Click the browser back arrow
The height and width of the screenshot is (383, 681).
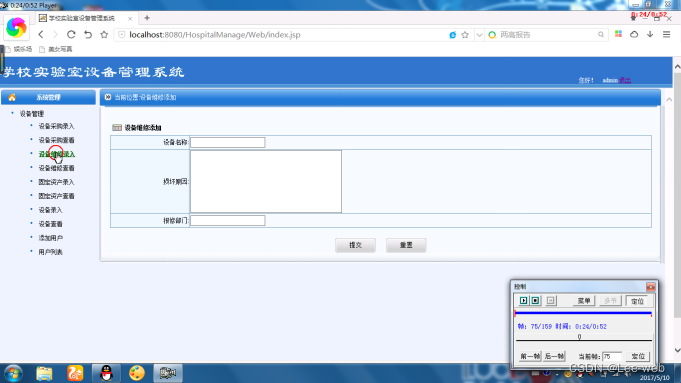click(x=41, y=34)
